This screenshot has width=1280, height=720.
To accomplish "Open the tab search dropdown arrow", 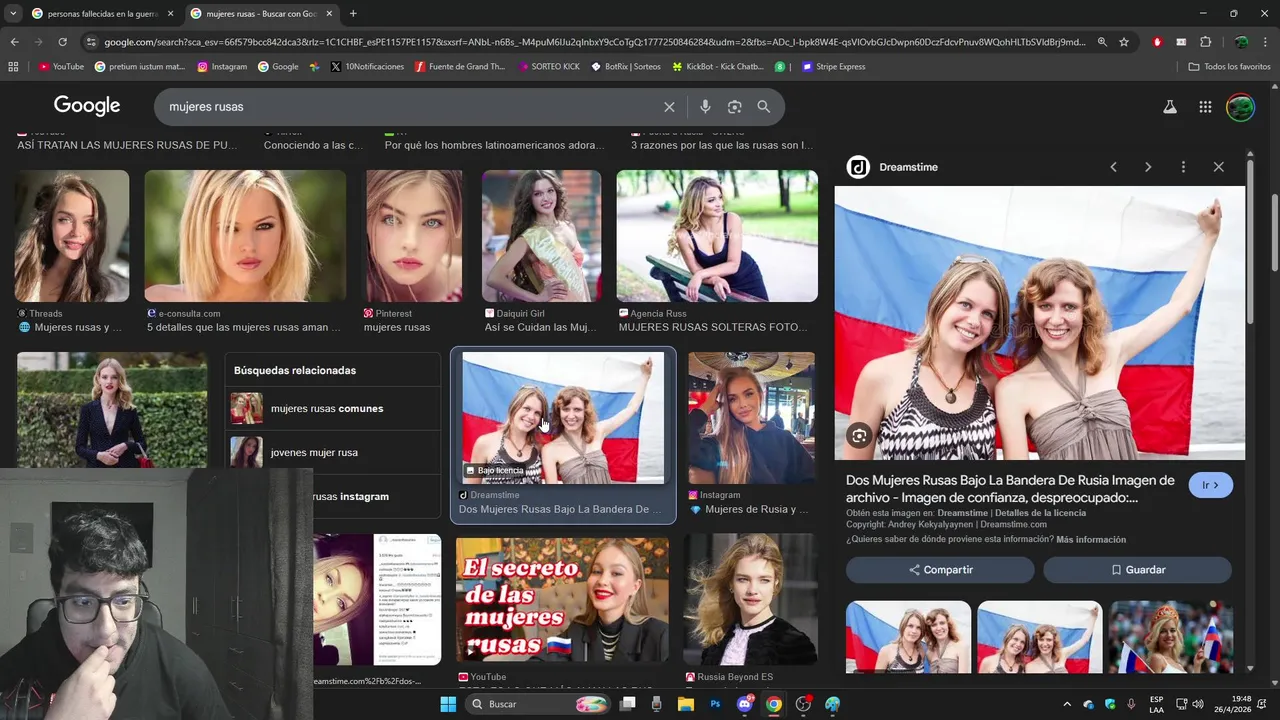I will pyautogui.click(x=12, y=14).
